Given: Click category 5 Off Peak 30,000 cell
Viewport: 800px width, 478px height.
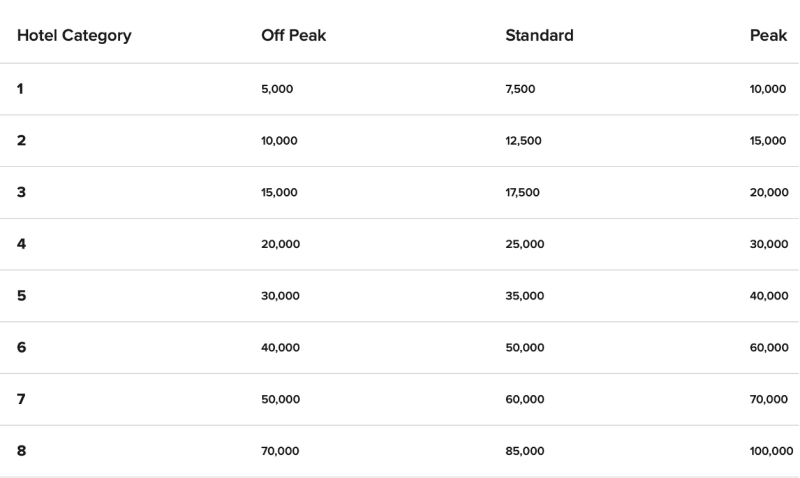Looking at the screenshot, I should tap(280, 296).
